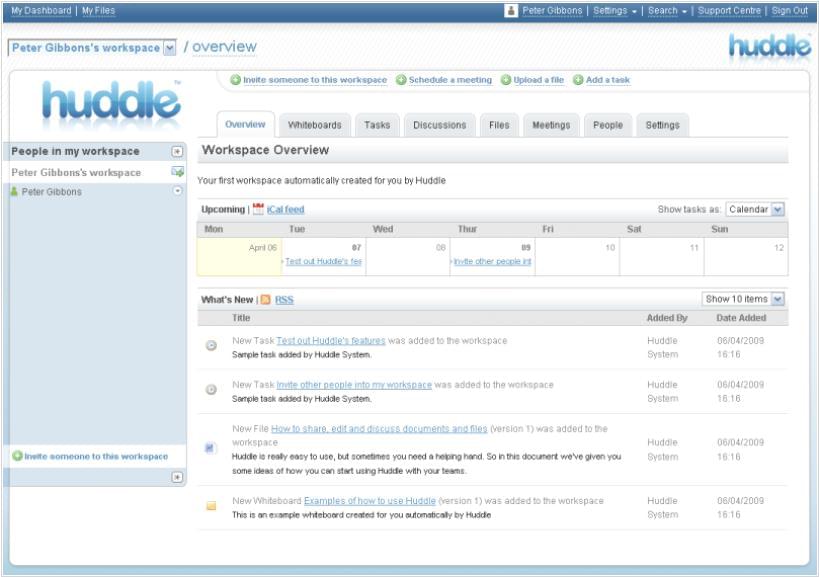Switch to the workspace Settings tab
The width and height of the screenshot is (819, 577).
pos(662,125)
